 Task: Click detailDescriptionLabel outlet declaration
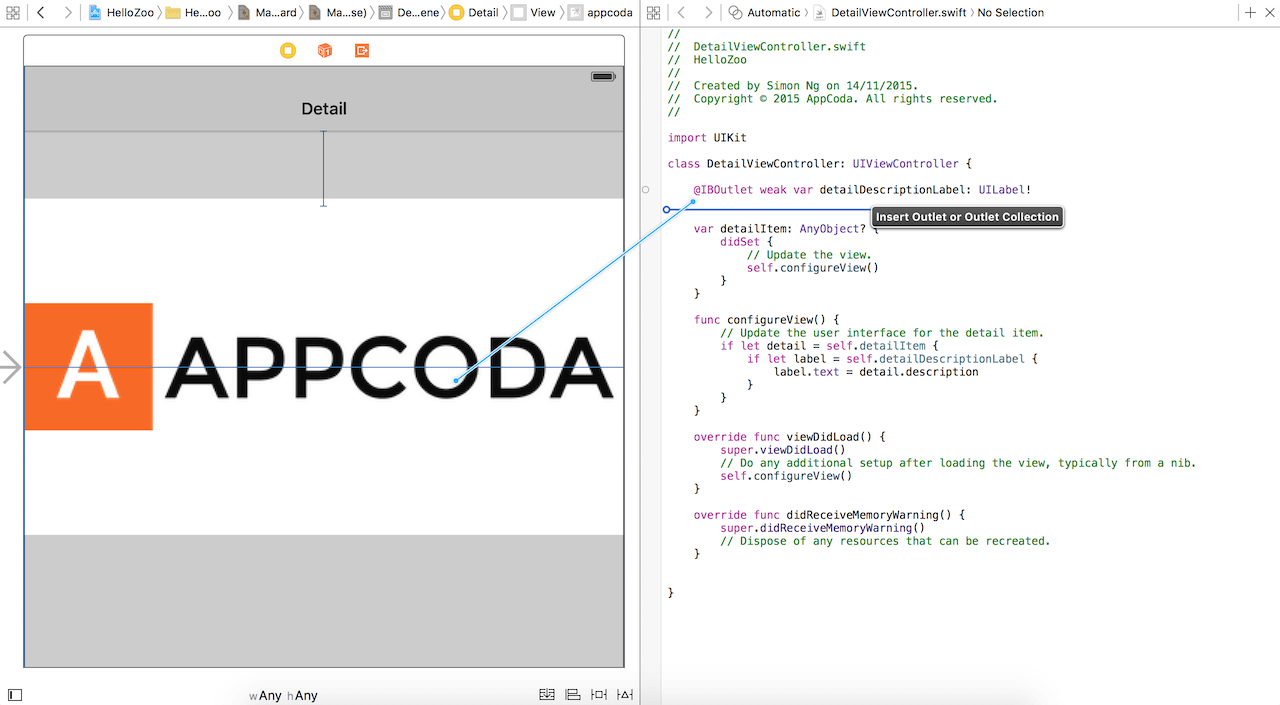(862, 189)
